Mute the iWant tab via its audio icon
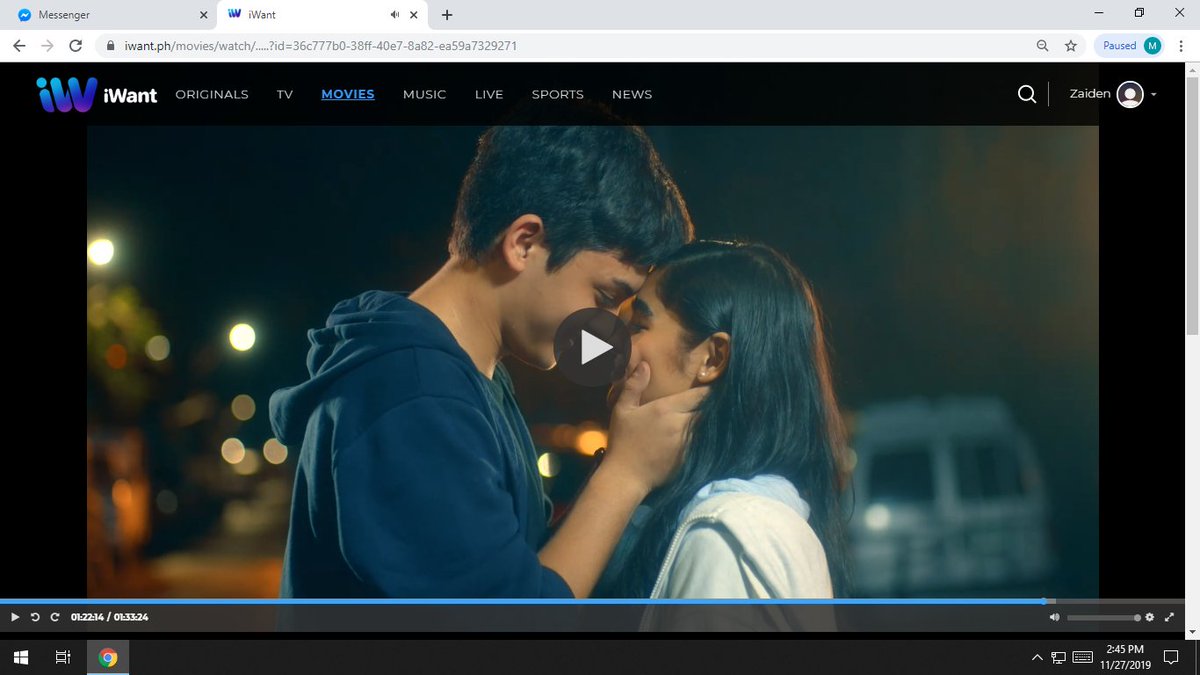 tap(397, 15)
